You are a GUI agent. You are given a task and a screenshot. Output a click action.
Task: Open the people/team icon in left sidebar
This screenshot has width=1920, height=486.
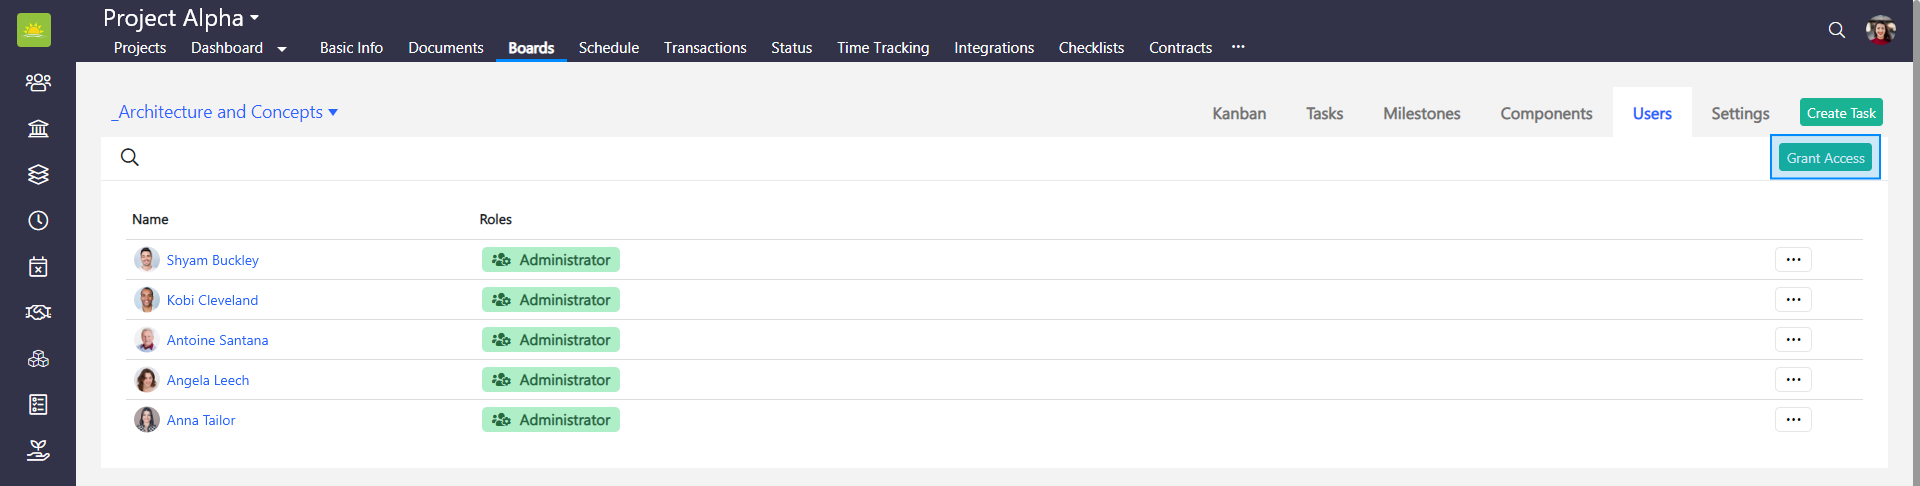(x=38, y=82)
